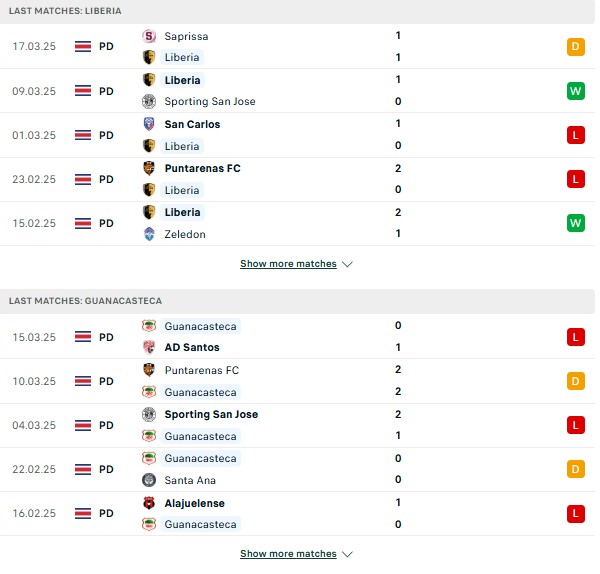Click the San Carlos team crest
600x574 pixels.
[149, 124]
